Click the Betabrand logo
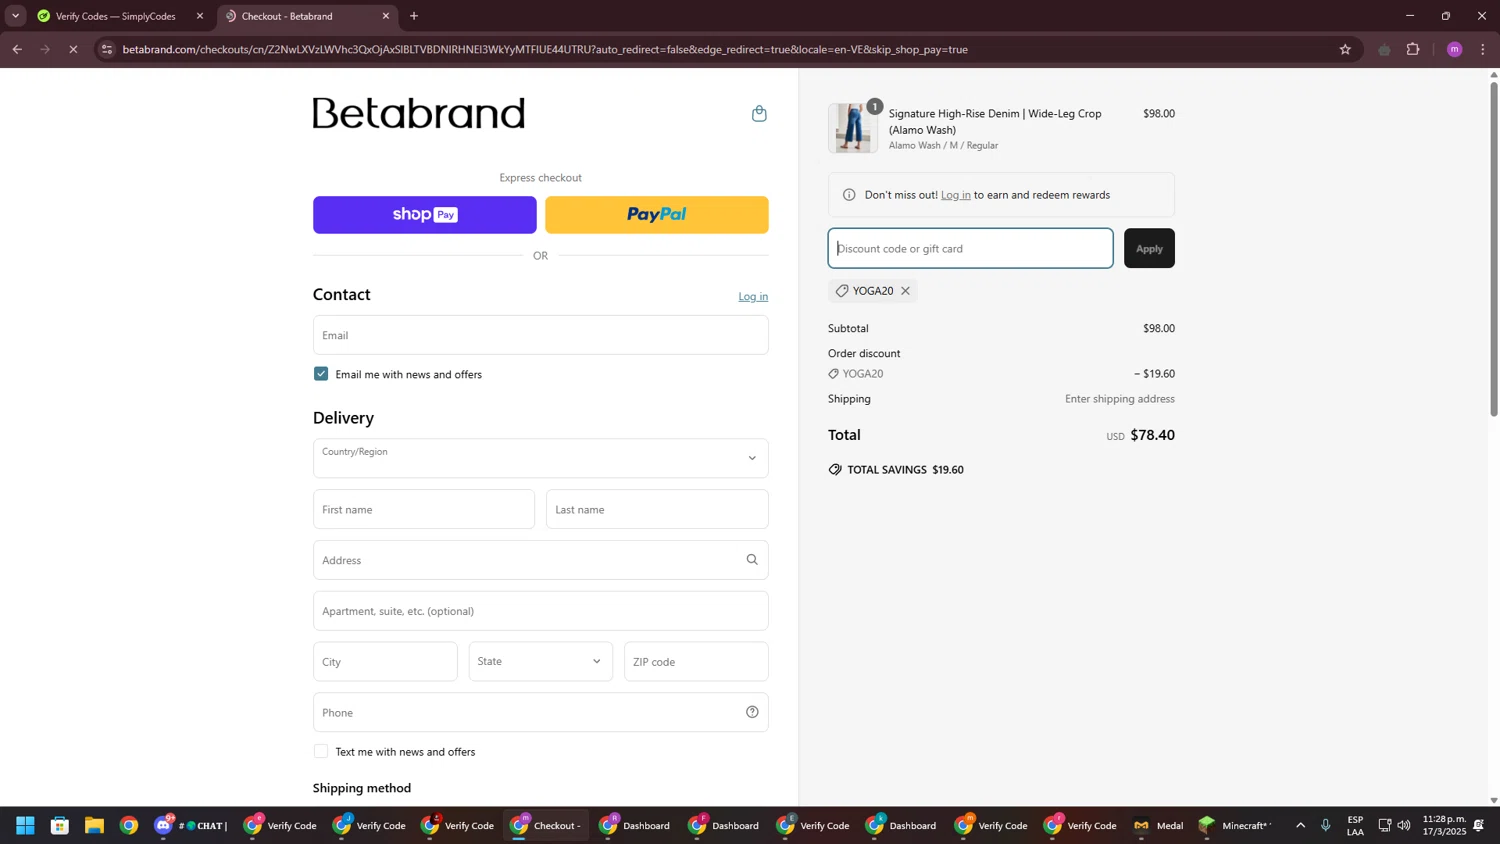Screen dimensions: 1500x844 click(419, 113)
